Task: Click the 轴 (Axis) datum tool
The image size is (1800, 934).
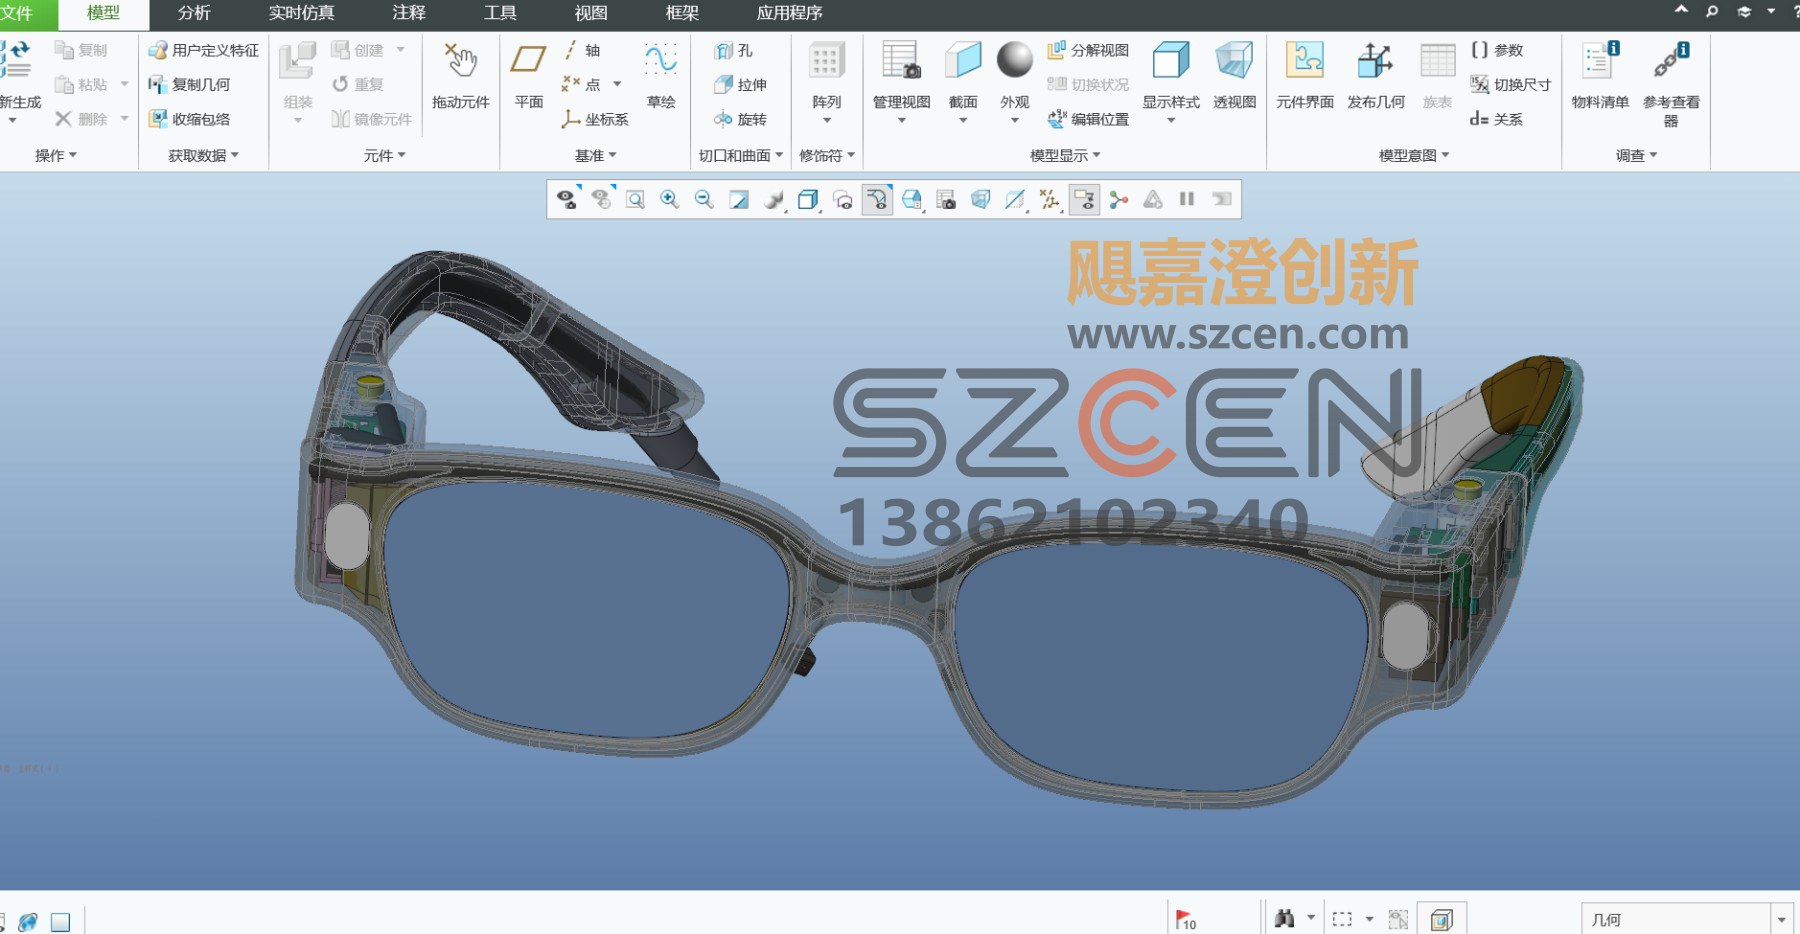Action: pos(581,50)
